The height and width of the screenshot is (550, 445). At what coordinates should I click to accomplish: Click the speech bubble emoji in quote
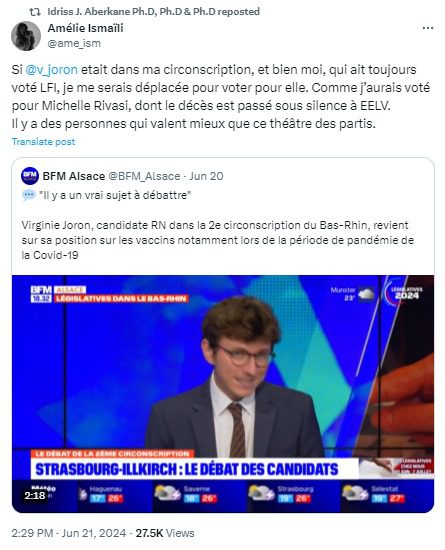tap(29, 195)
